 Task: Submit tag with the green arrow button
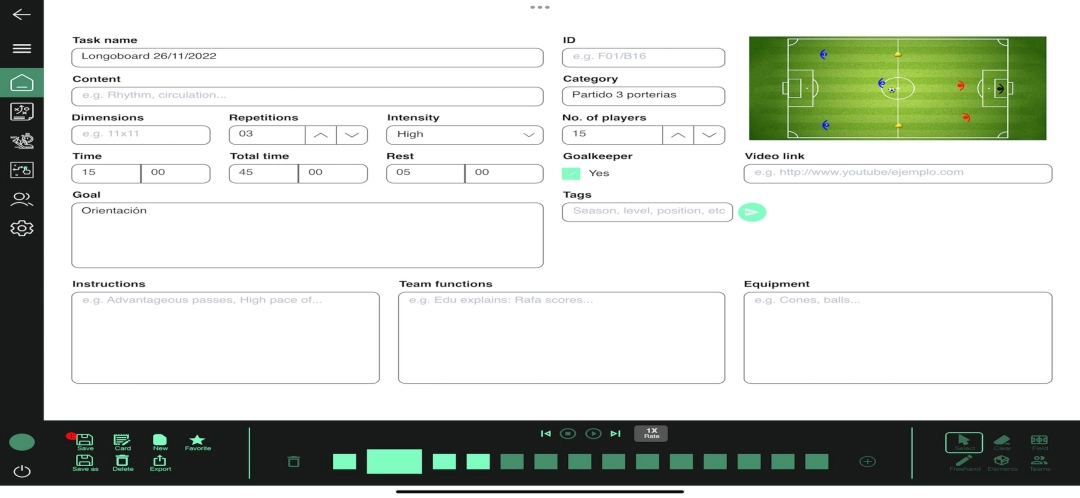pyautogui.click(x=752, y=212)
